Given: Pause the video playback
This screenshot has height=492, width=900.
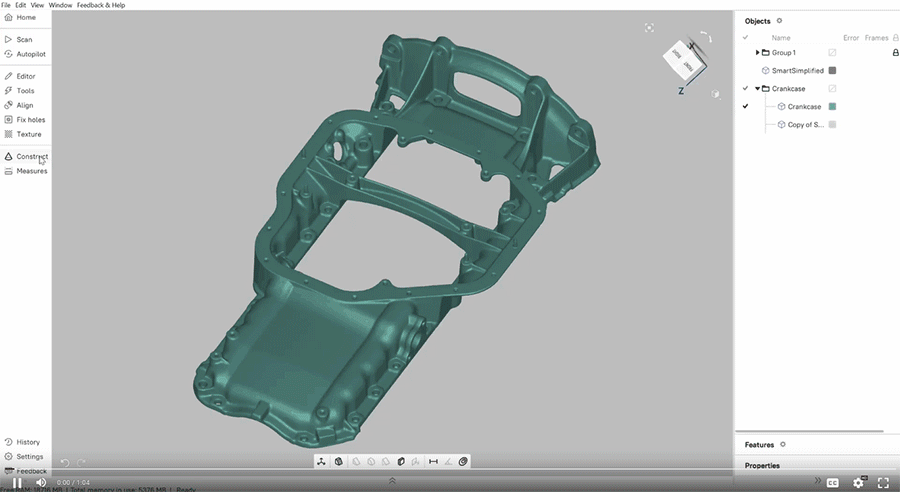Looking at the screenshot, I should (17, 483).
